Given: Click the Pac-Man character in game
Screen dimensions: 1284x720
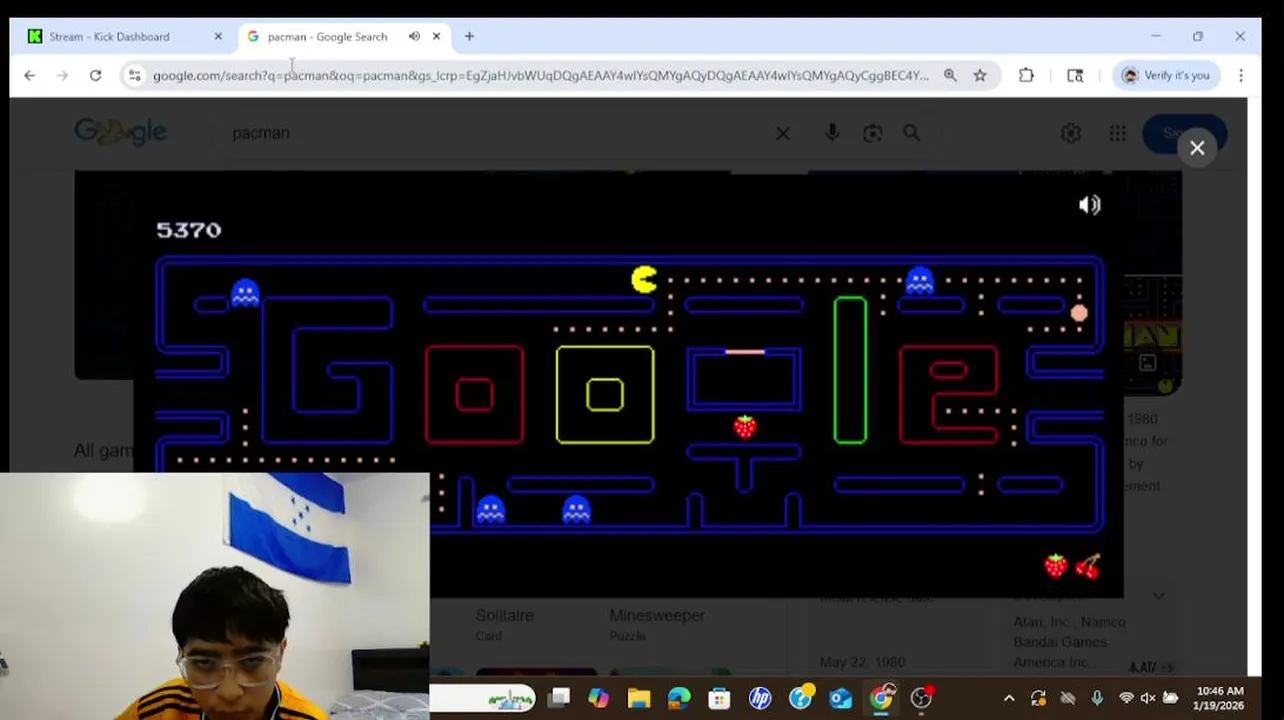Looking at the screenshot, I should (645, 279).
